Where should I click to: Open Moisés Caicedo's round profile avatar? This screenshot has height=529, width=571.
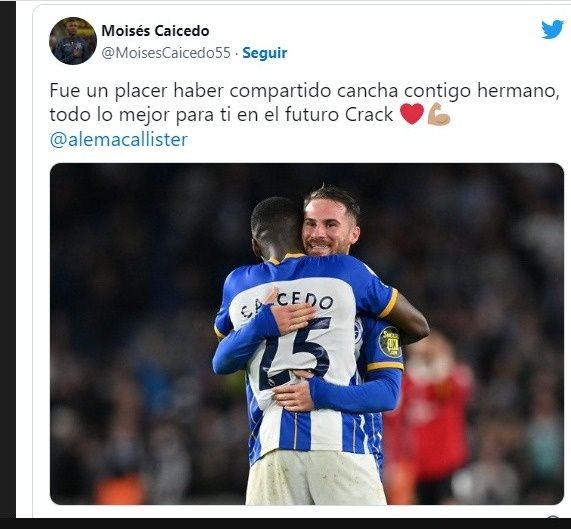[73, 41]
